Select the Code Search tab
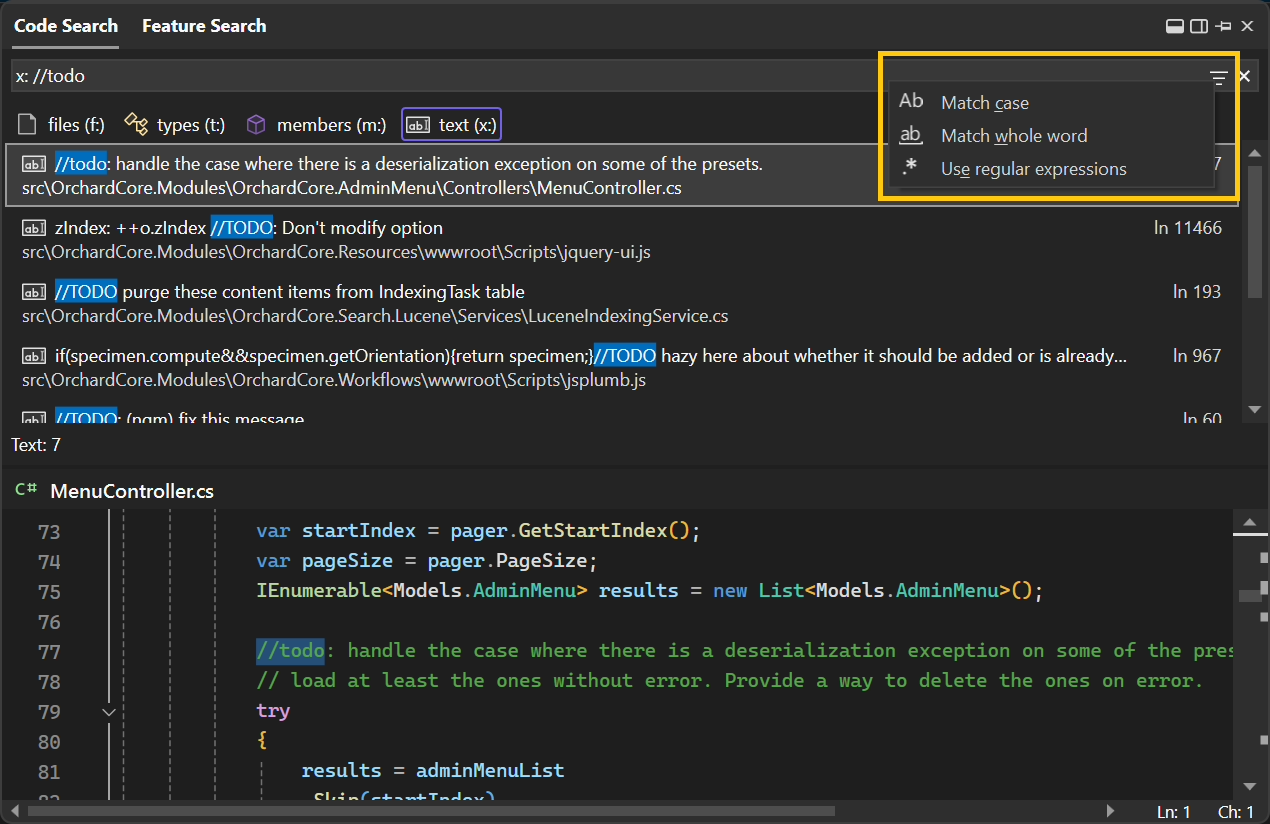The height and width of the screenshot is (824, 1270). point(66,26)
